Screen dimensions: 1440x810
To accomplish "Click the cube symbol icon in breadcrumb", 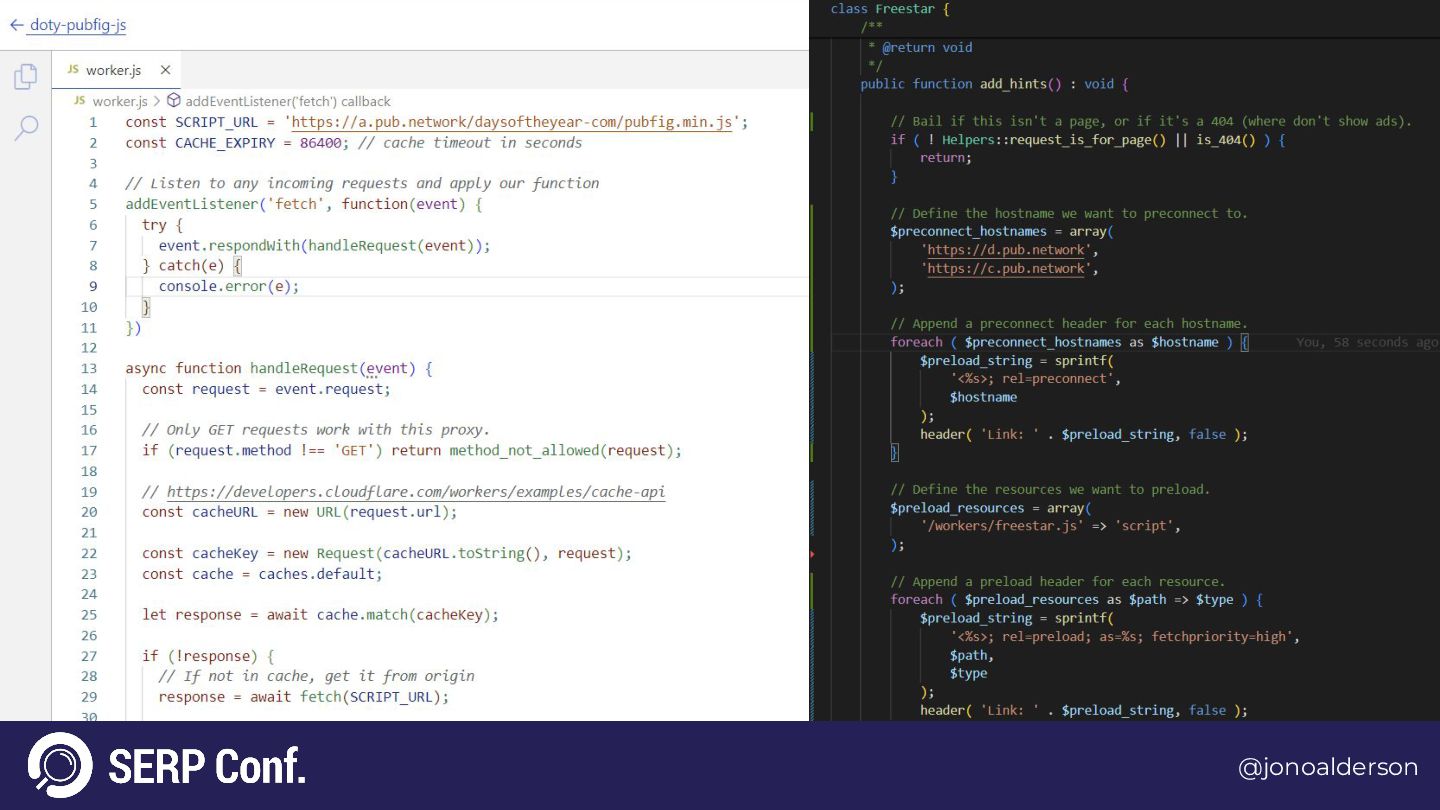I will pyautogui.click(x=173, y=101).
